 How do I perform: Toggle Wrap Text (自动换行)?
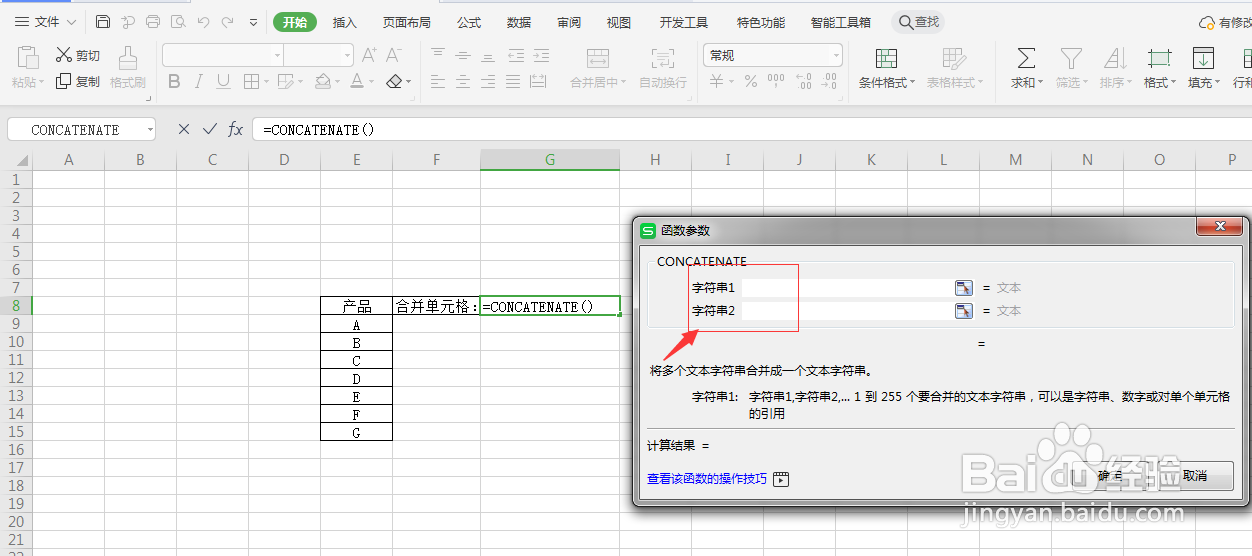[x=663, y=68]
